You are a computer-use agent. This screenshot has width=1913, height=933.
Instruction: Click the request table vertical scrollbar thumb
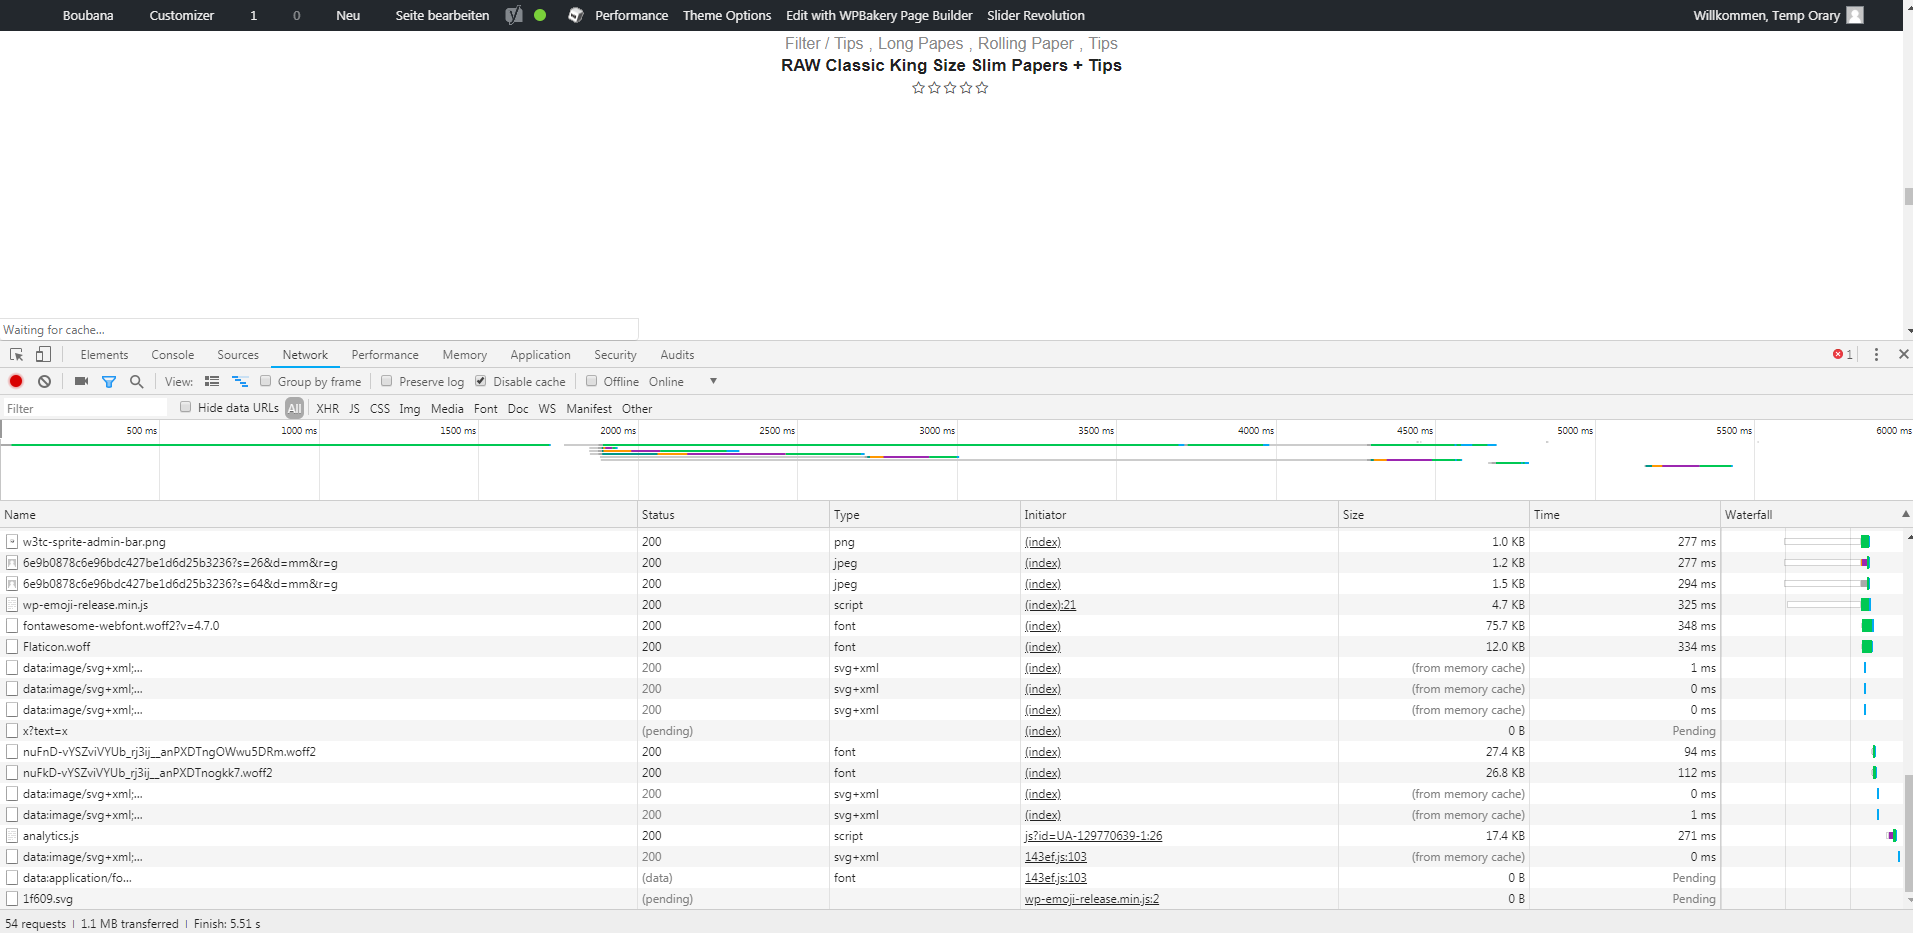pyautogui.click(x=1908, y=833)
